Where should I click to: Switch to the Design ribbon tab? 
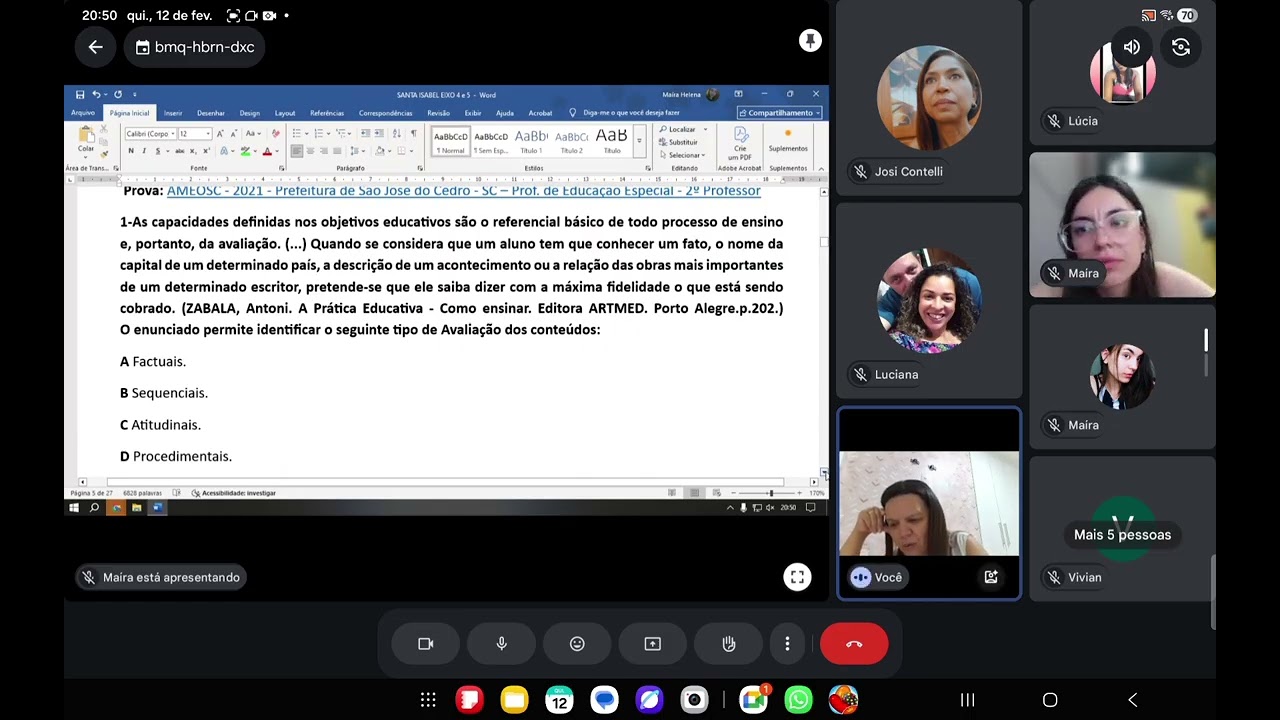[249, 113]
